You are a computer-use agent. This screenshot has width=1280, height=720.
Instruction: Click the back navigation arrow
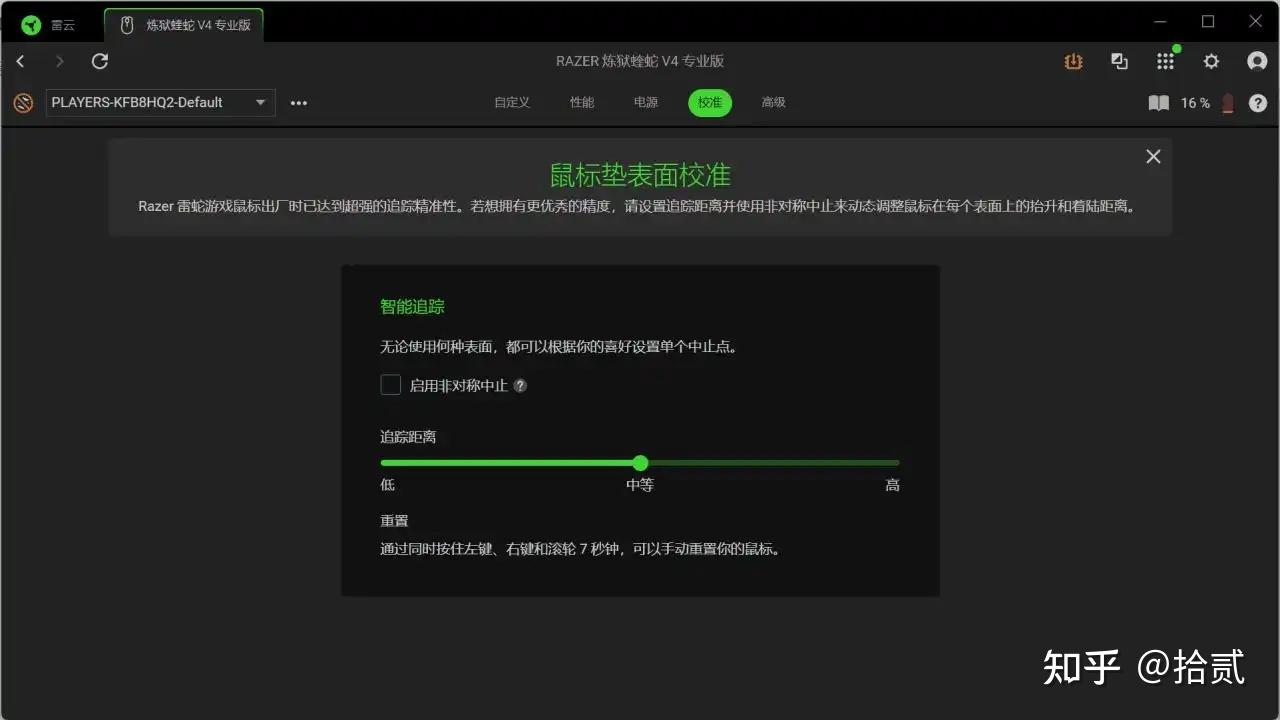20,61
